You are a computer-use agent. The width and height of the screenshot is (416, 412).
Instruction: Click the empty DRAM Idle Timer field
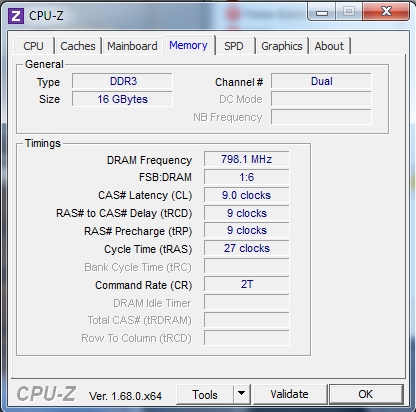pos(247,302)
